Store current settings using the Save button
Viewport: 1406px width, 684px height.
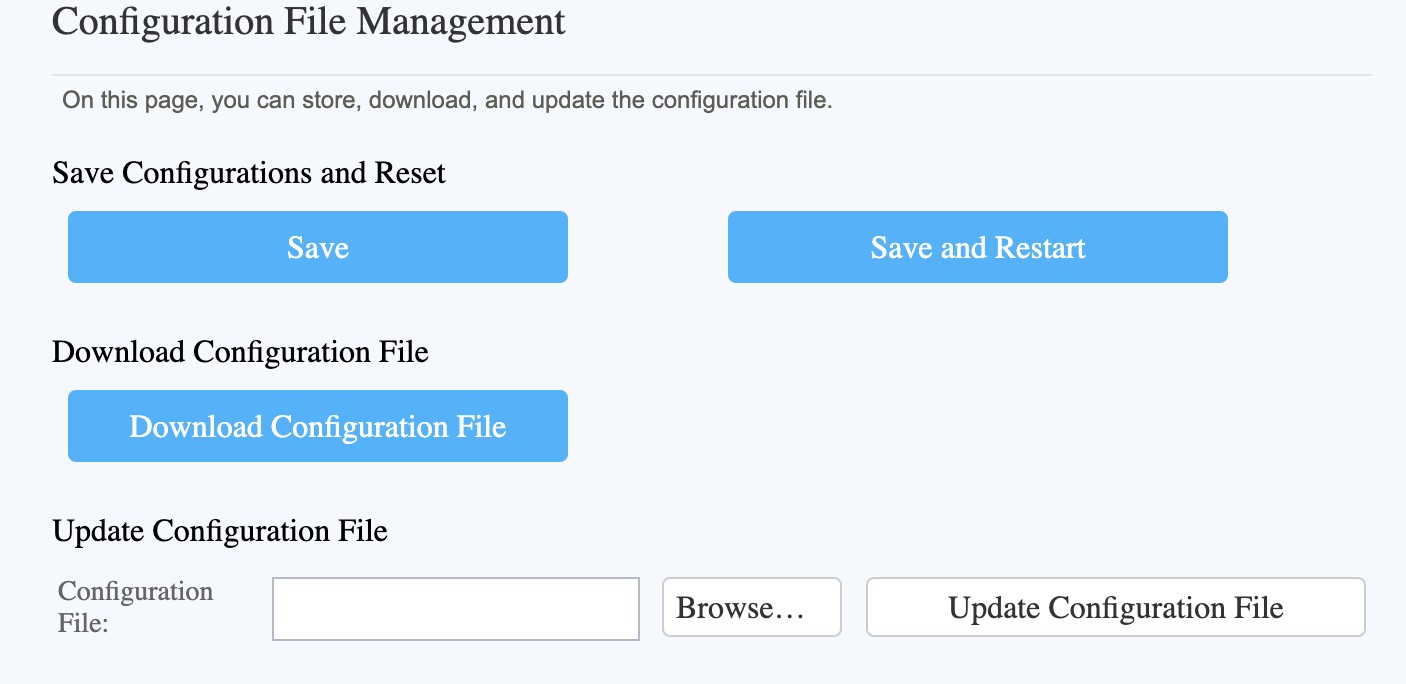pos(318,247)
